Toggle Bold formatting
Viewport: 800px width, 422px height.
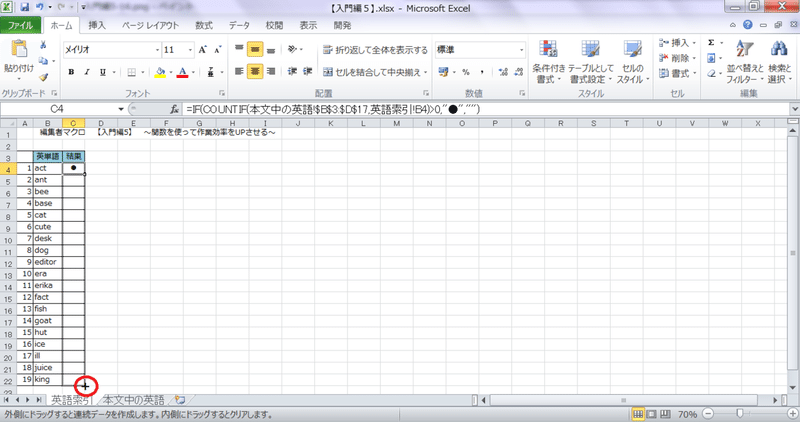pos(71,72)
